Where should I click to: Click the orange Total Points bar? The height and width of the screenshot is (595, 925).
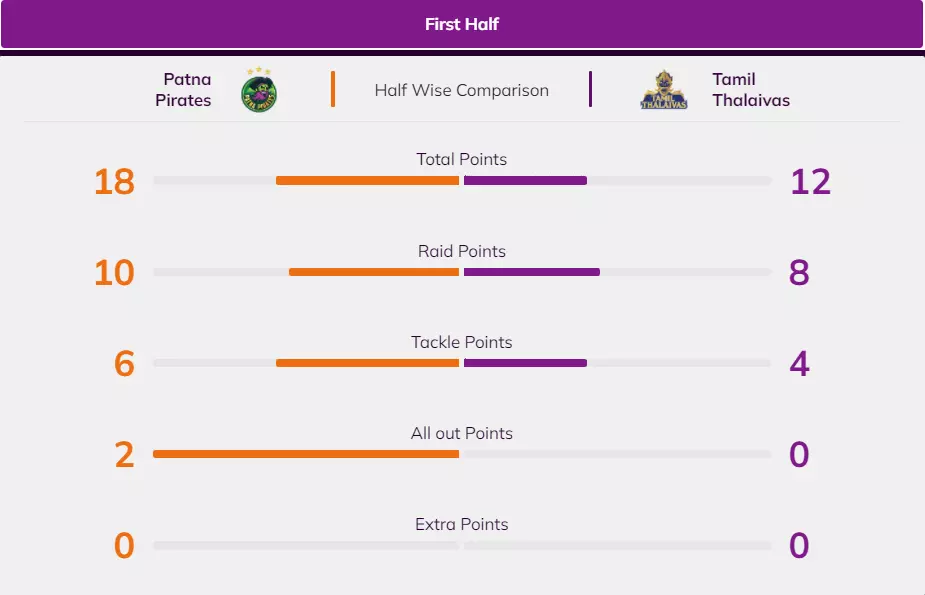[367, 181]
